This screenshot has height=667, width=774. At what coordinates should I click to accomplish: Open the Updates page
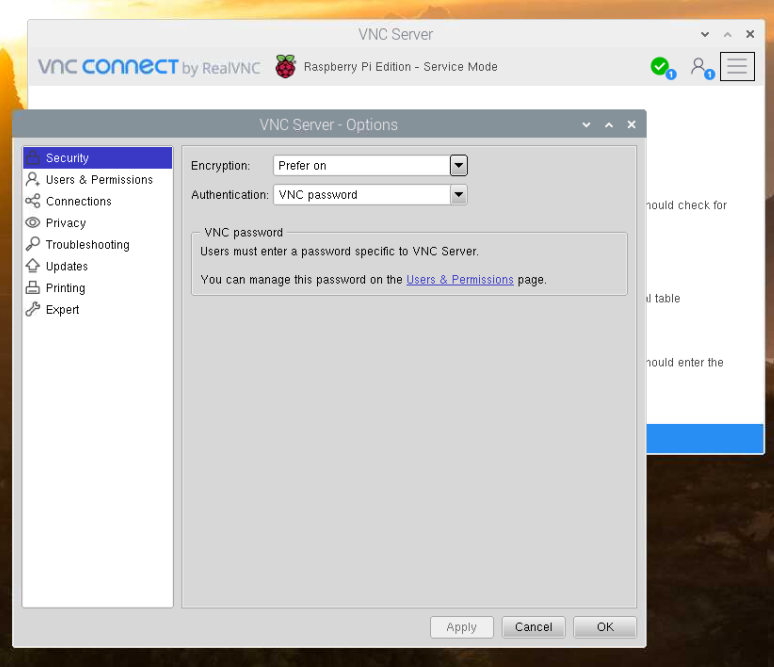point(98,267)
